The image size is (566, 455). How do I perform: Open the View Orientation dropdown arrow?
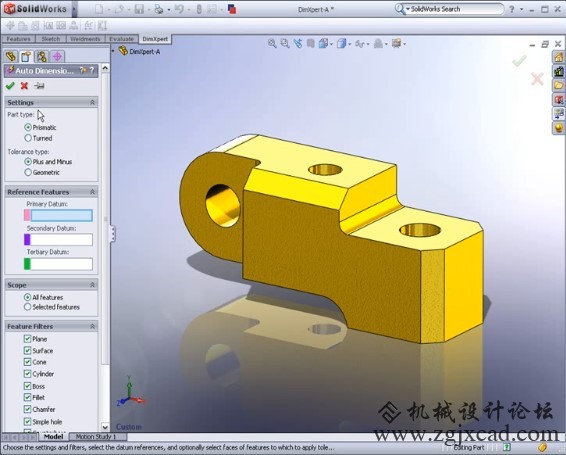point(331,44)
